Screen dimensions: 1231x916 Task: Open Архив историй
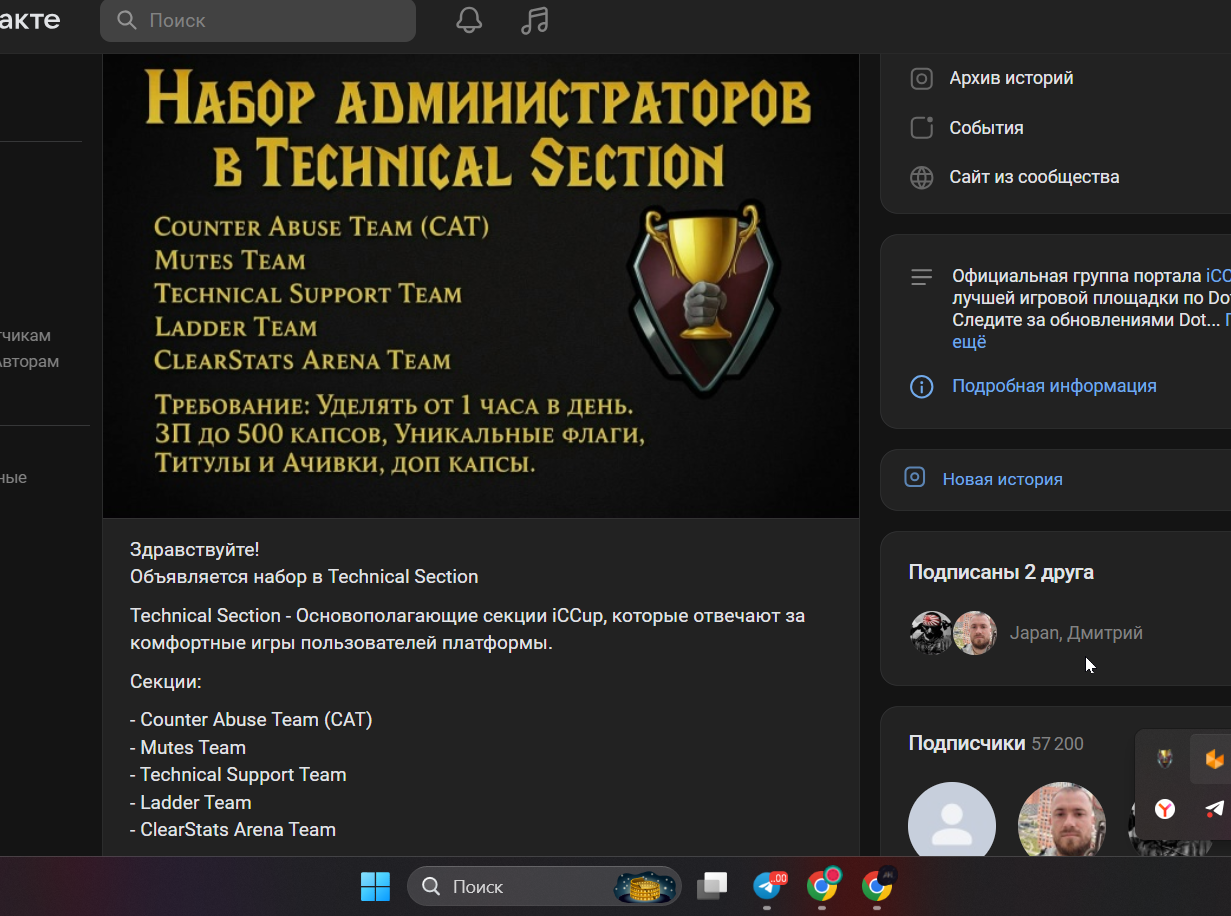tap(1011, 78)
